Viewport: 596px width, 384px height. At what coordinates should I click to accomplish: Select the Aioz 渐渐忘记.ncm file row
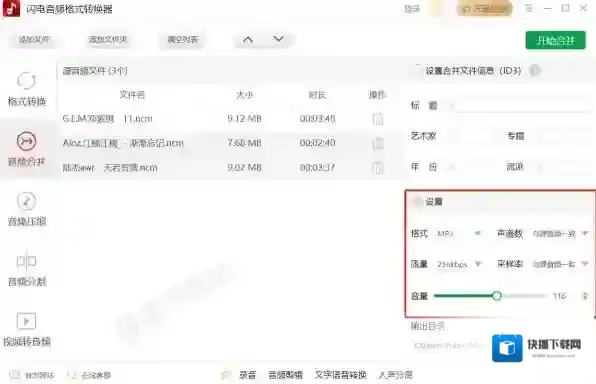click(230, 143)
